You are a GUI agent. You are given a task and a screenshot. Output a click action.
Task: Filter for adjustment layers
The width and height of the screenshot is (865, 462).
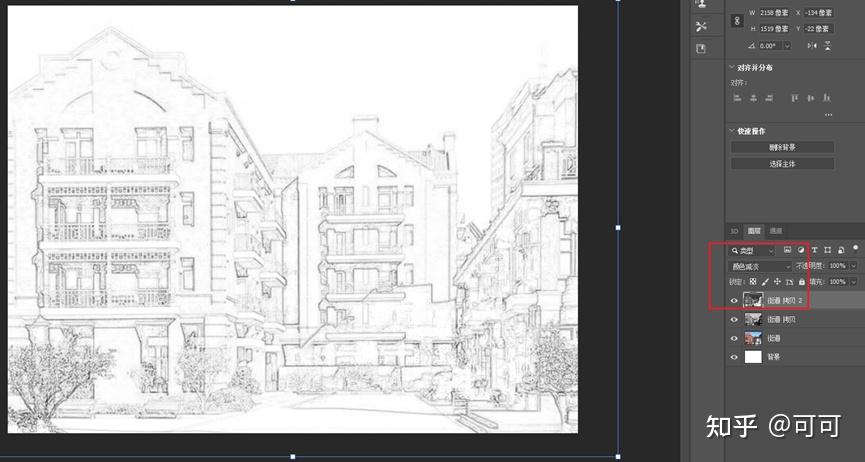[x=800, y=251]
